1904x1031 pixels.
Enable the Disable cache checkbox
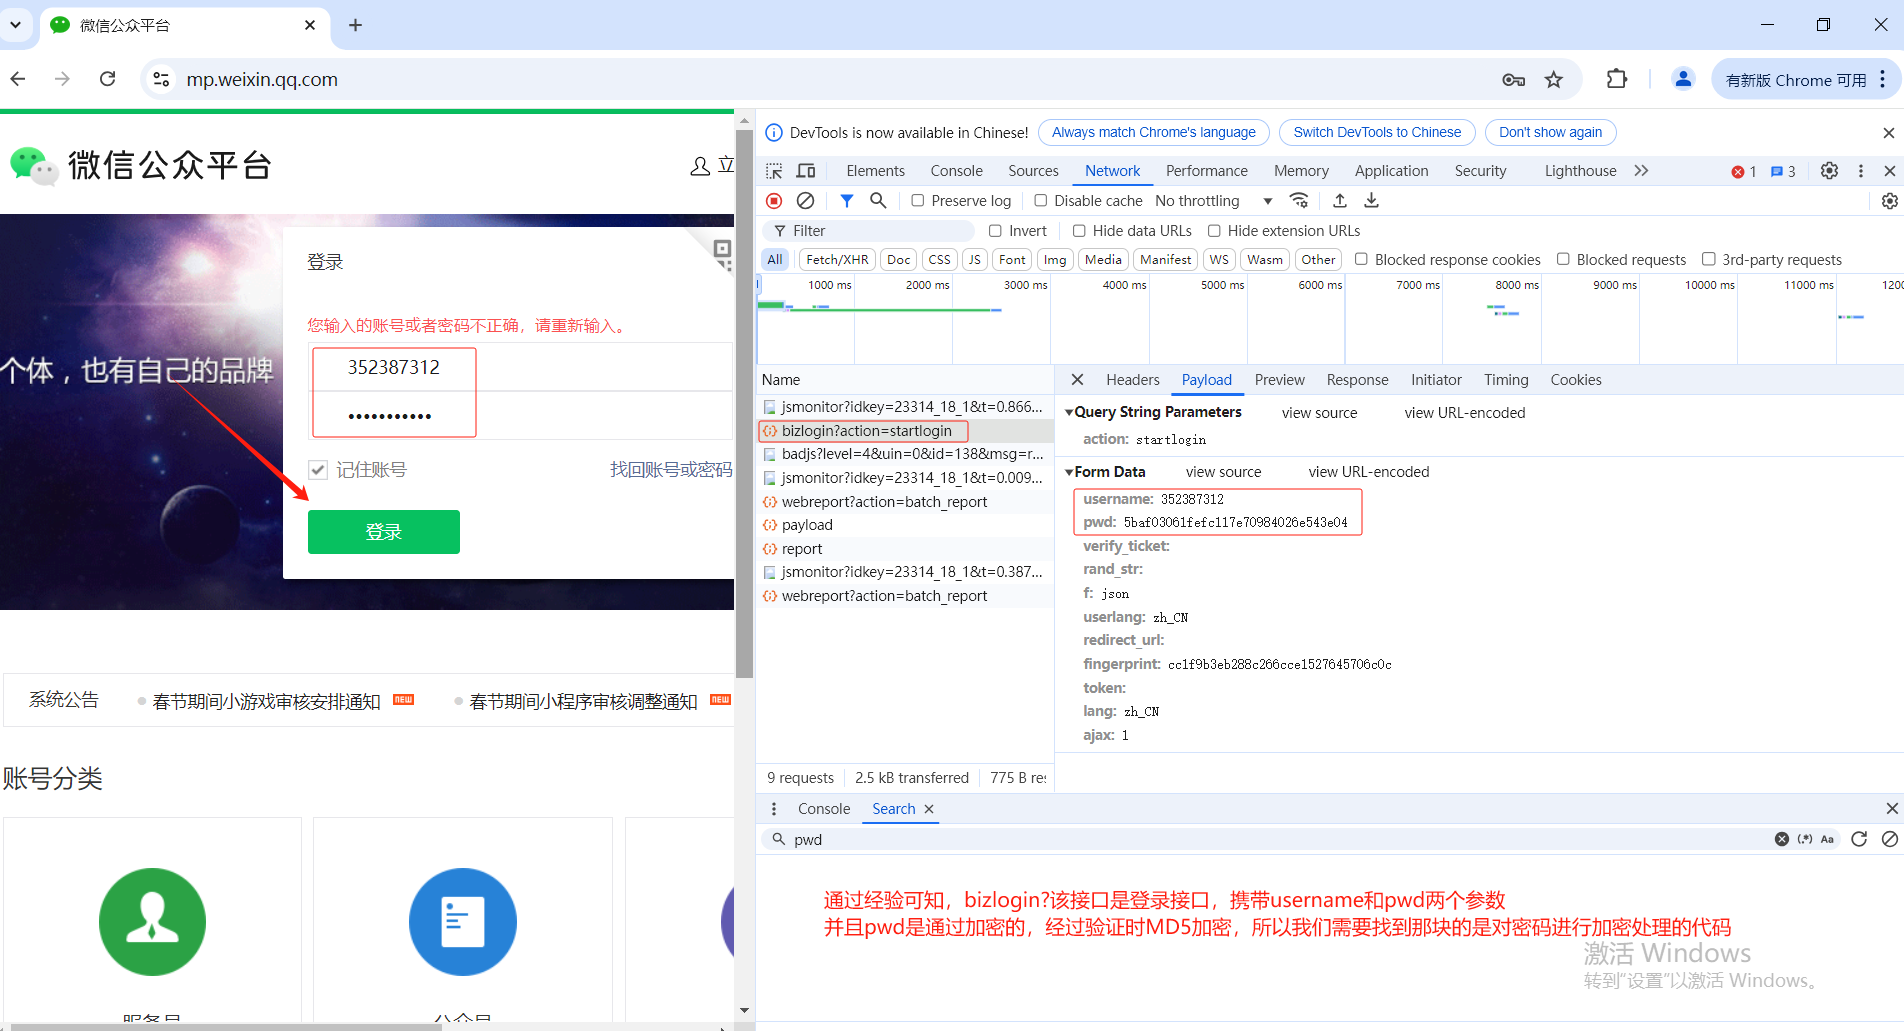click(1041, 201)
